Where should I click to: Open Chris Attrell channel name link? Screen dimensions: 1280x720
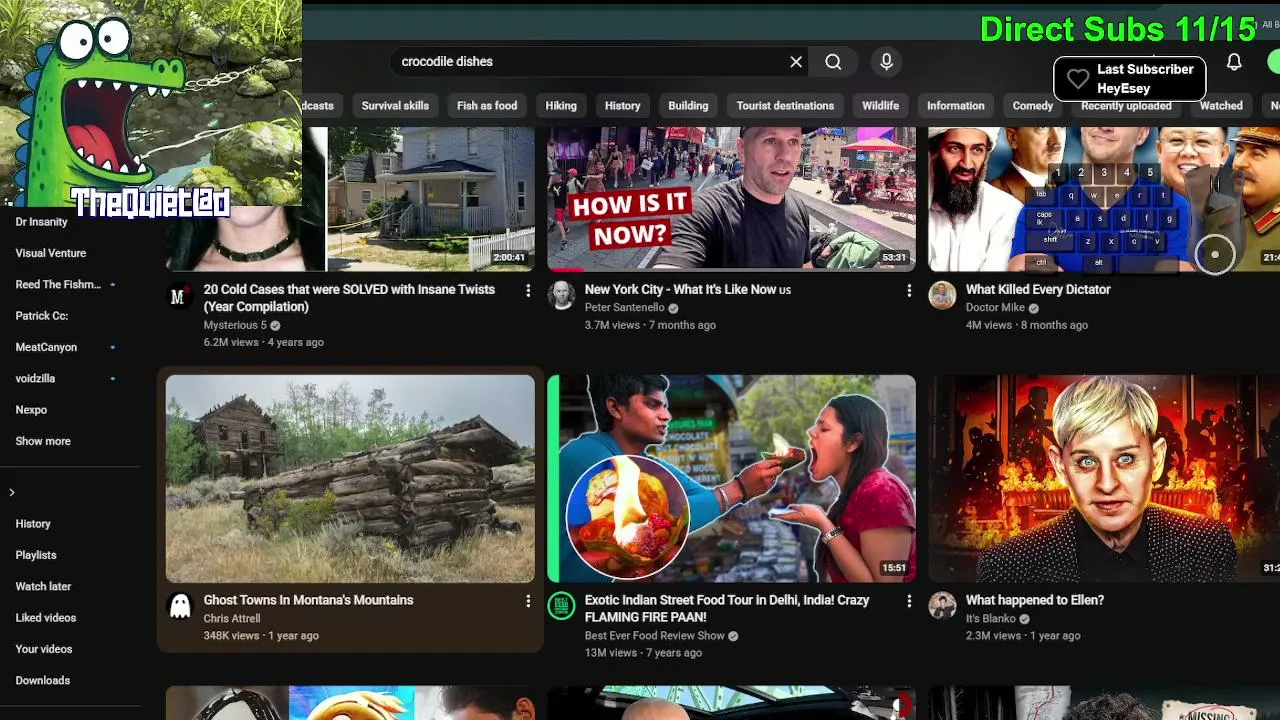tap(232, 619)
